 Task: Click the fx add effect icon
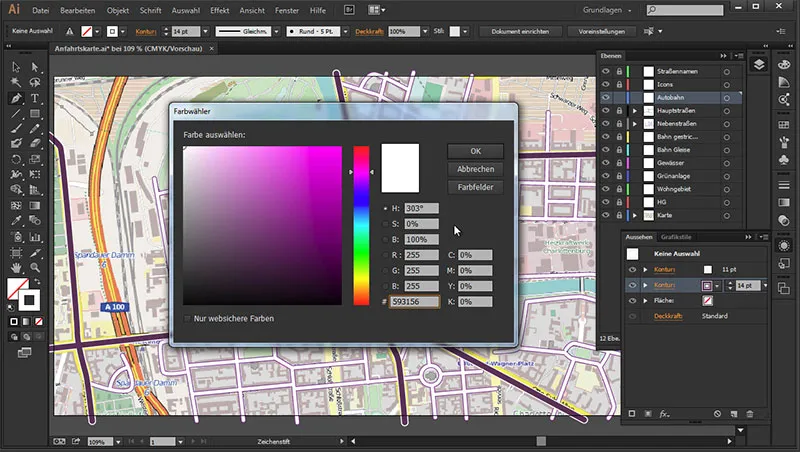(x=664, y=414)
